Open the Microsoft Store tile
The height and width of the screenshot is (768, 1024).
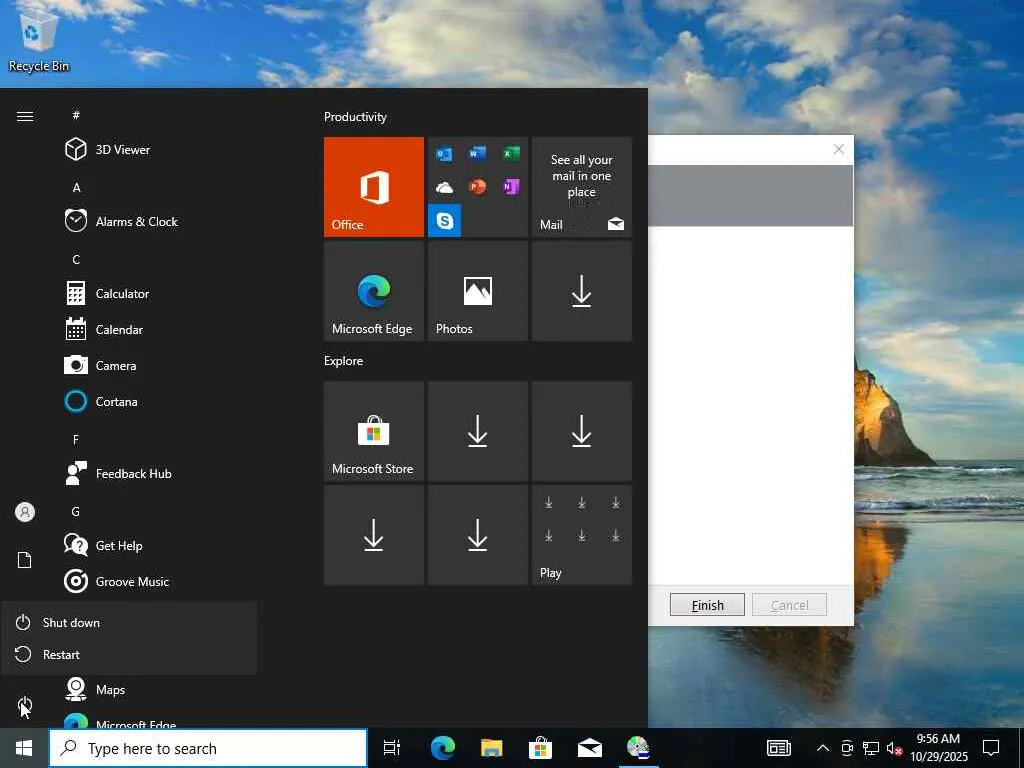coord(374,431)
